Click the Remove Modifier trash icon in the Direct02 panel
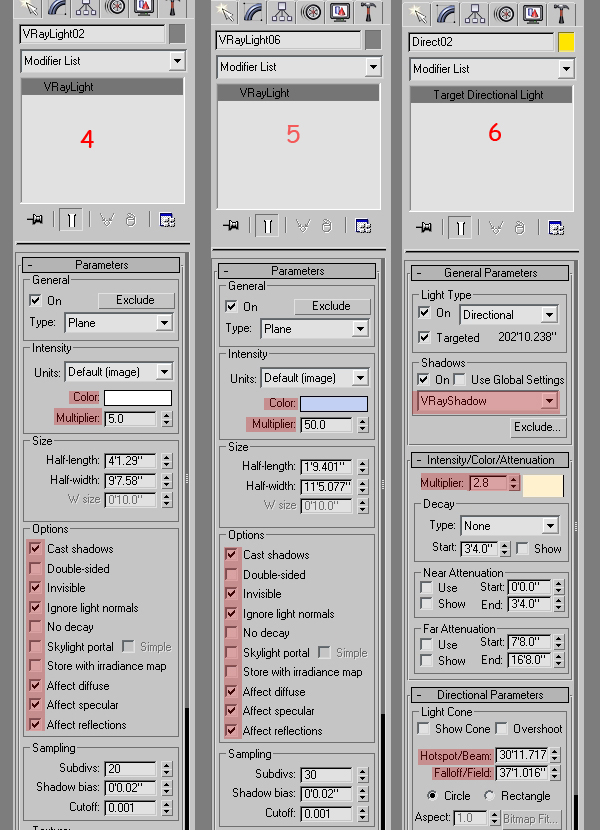 tap(521, 227)
